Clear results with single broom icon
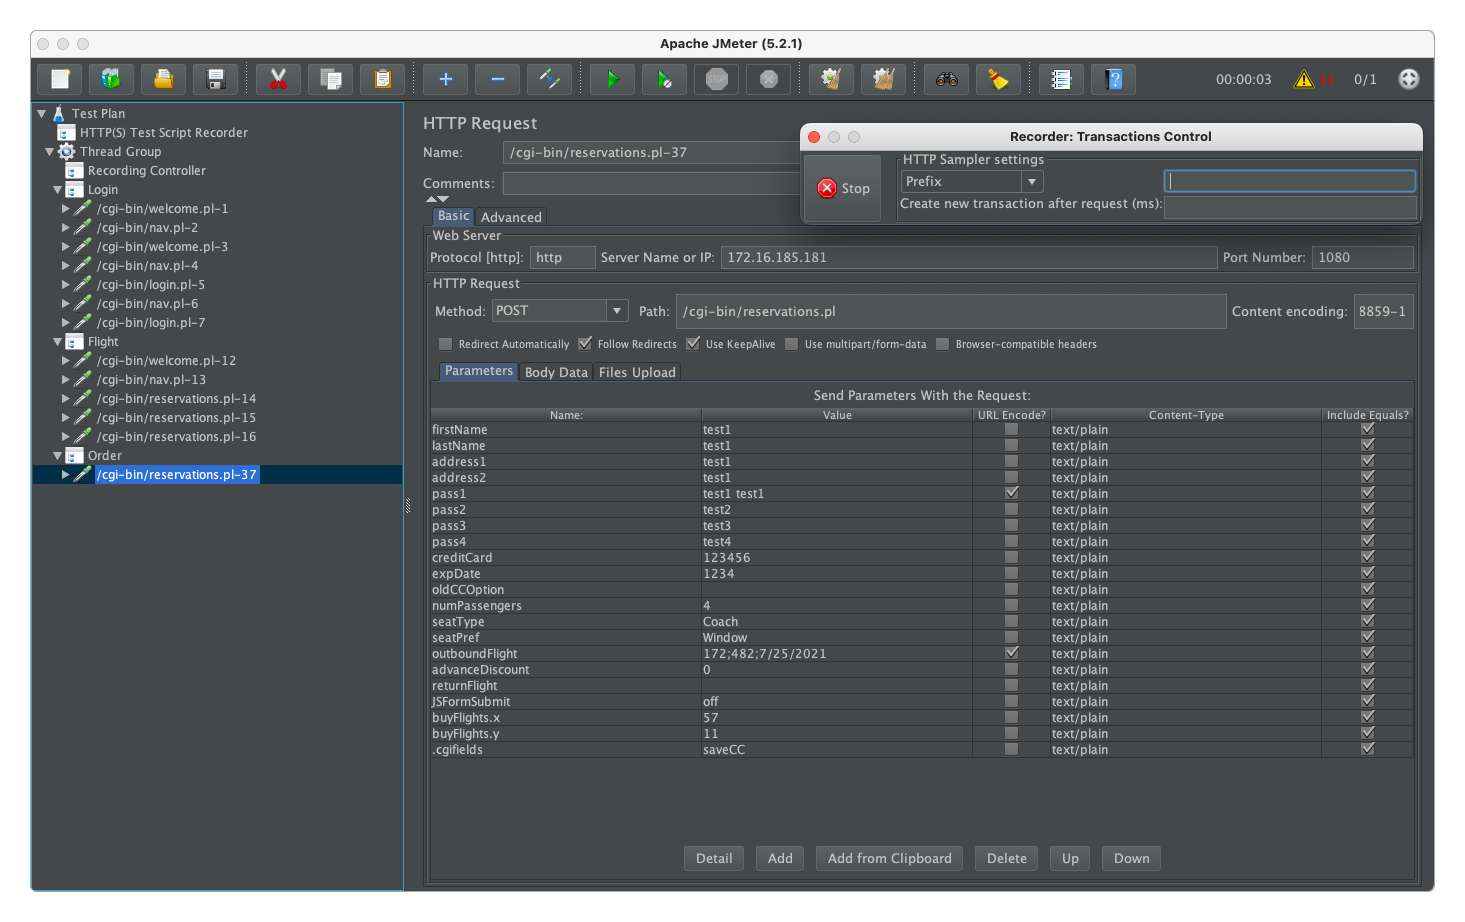The image size is (1465, 922). coord(831,79)
